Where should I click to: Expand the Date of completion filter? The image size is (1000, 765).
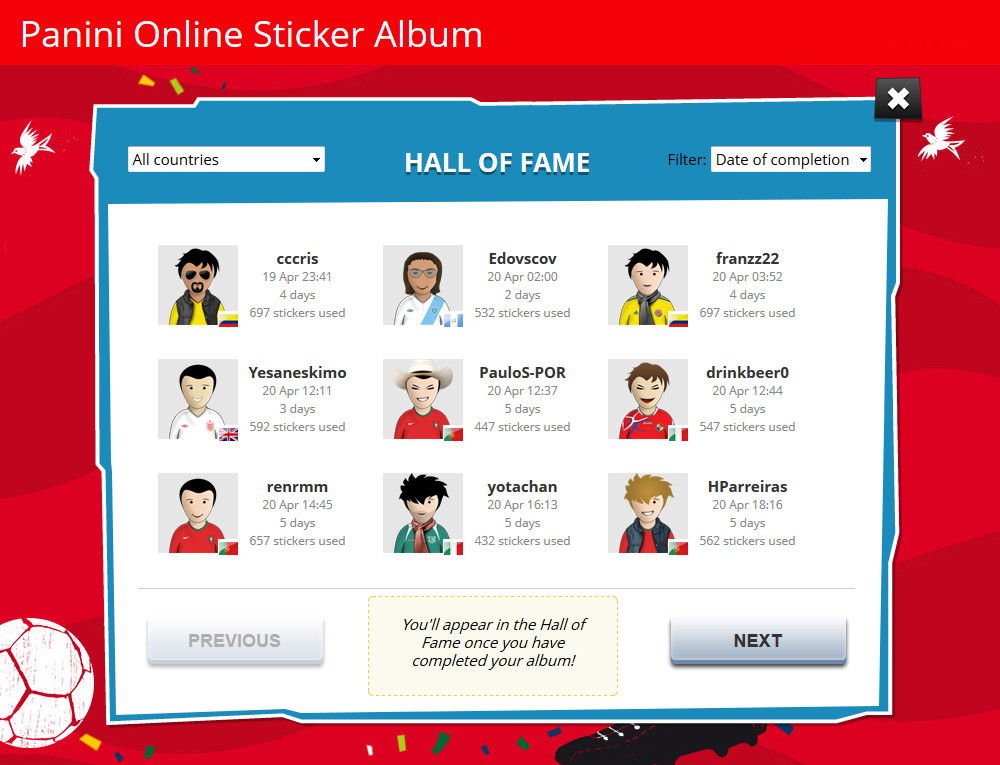click(791, 159)
